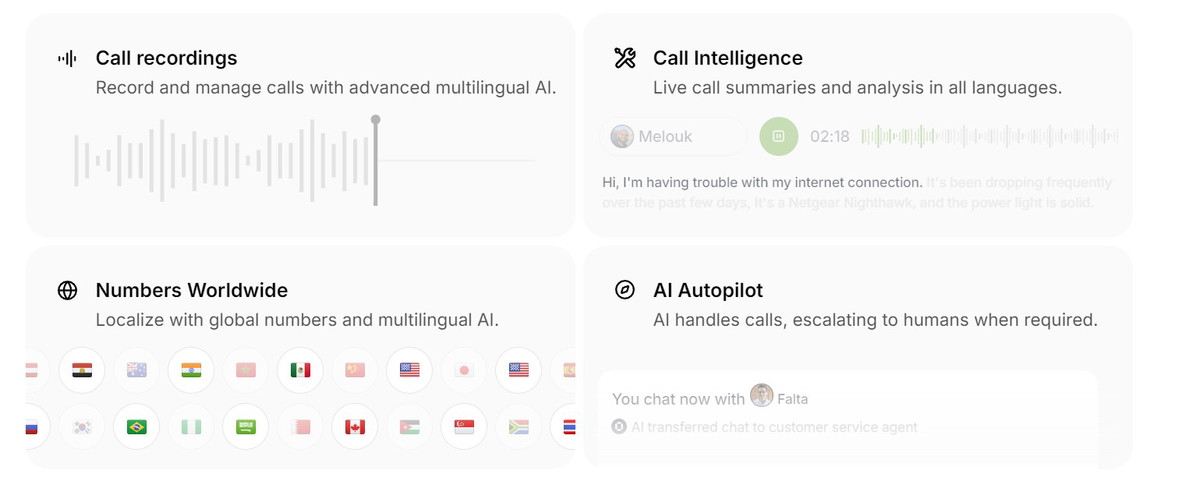
Task: Click the Melouk caller chip
Action: pyautogui.click(x=673, y=136)
